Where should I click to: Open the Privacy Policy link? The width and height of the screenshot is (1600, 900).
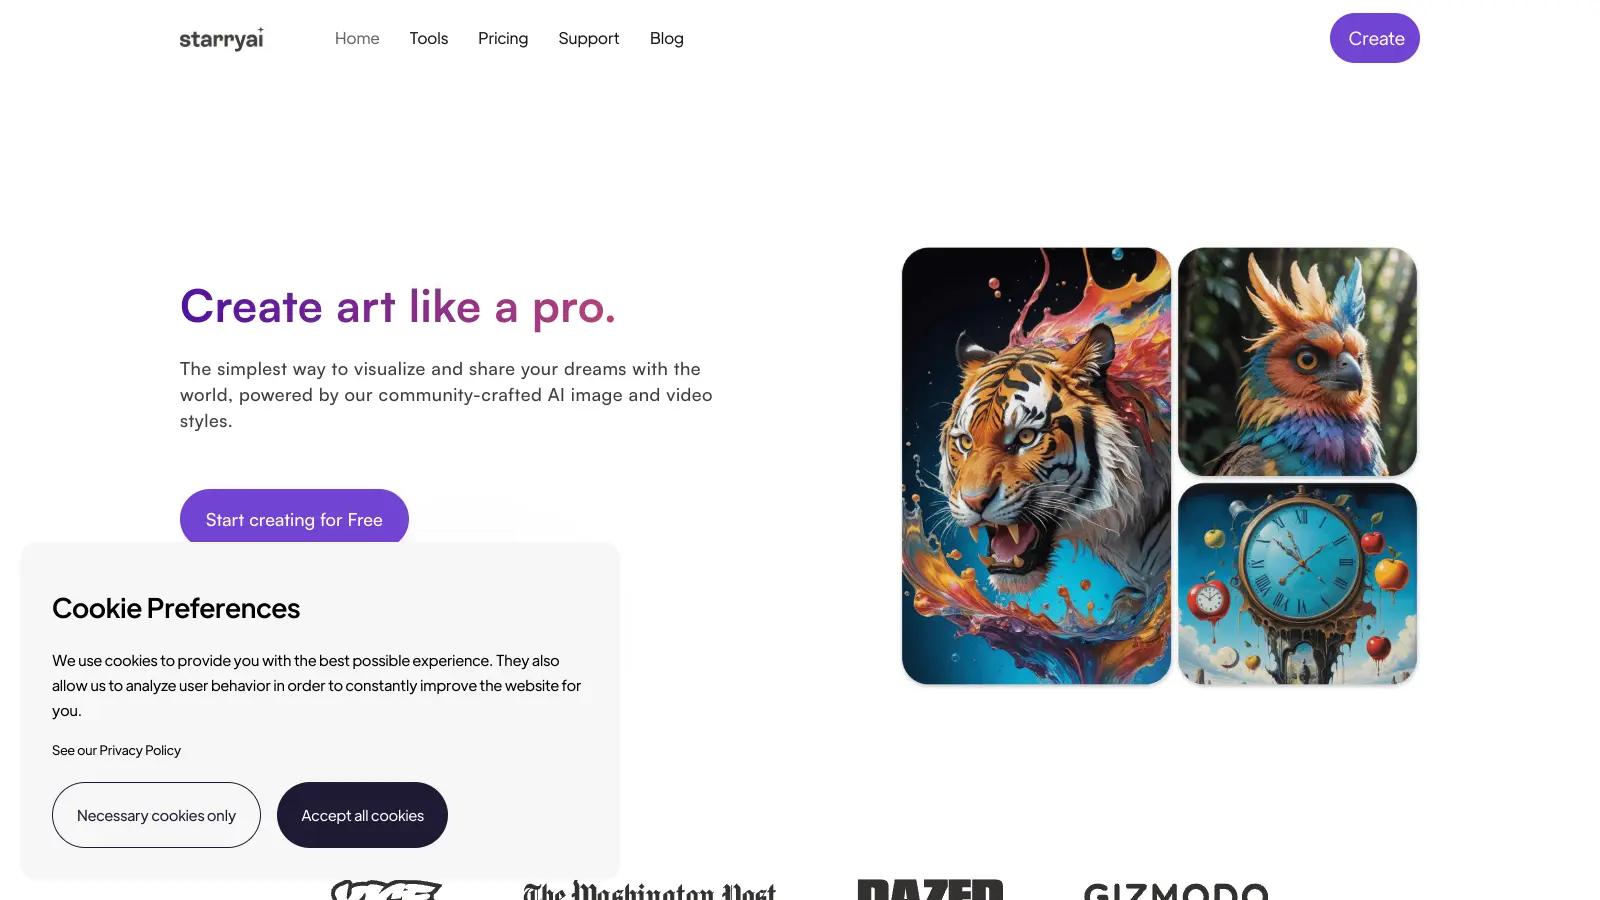[x=140, y=750]
